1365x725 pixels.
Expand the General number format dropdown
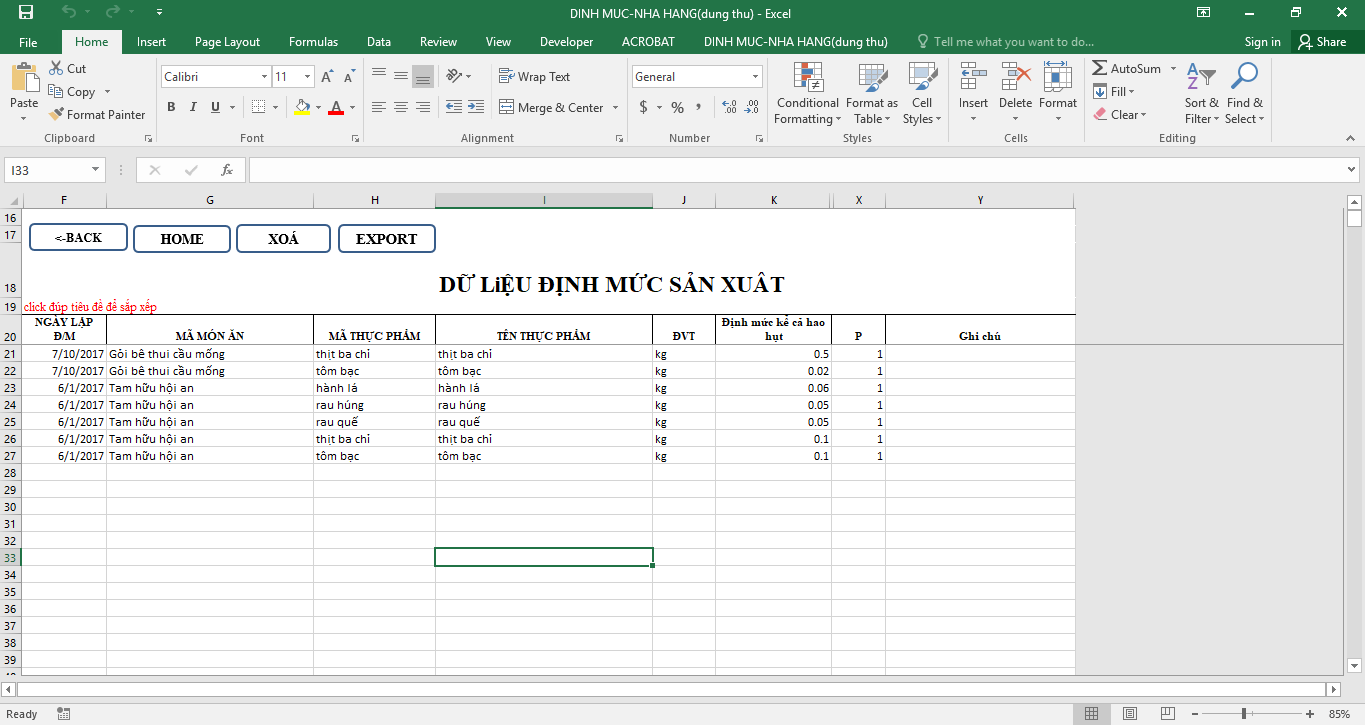pos(755,77)
